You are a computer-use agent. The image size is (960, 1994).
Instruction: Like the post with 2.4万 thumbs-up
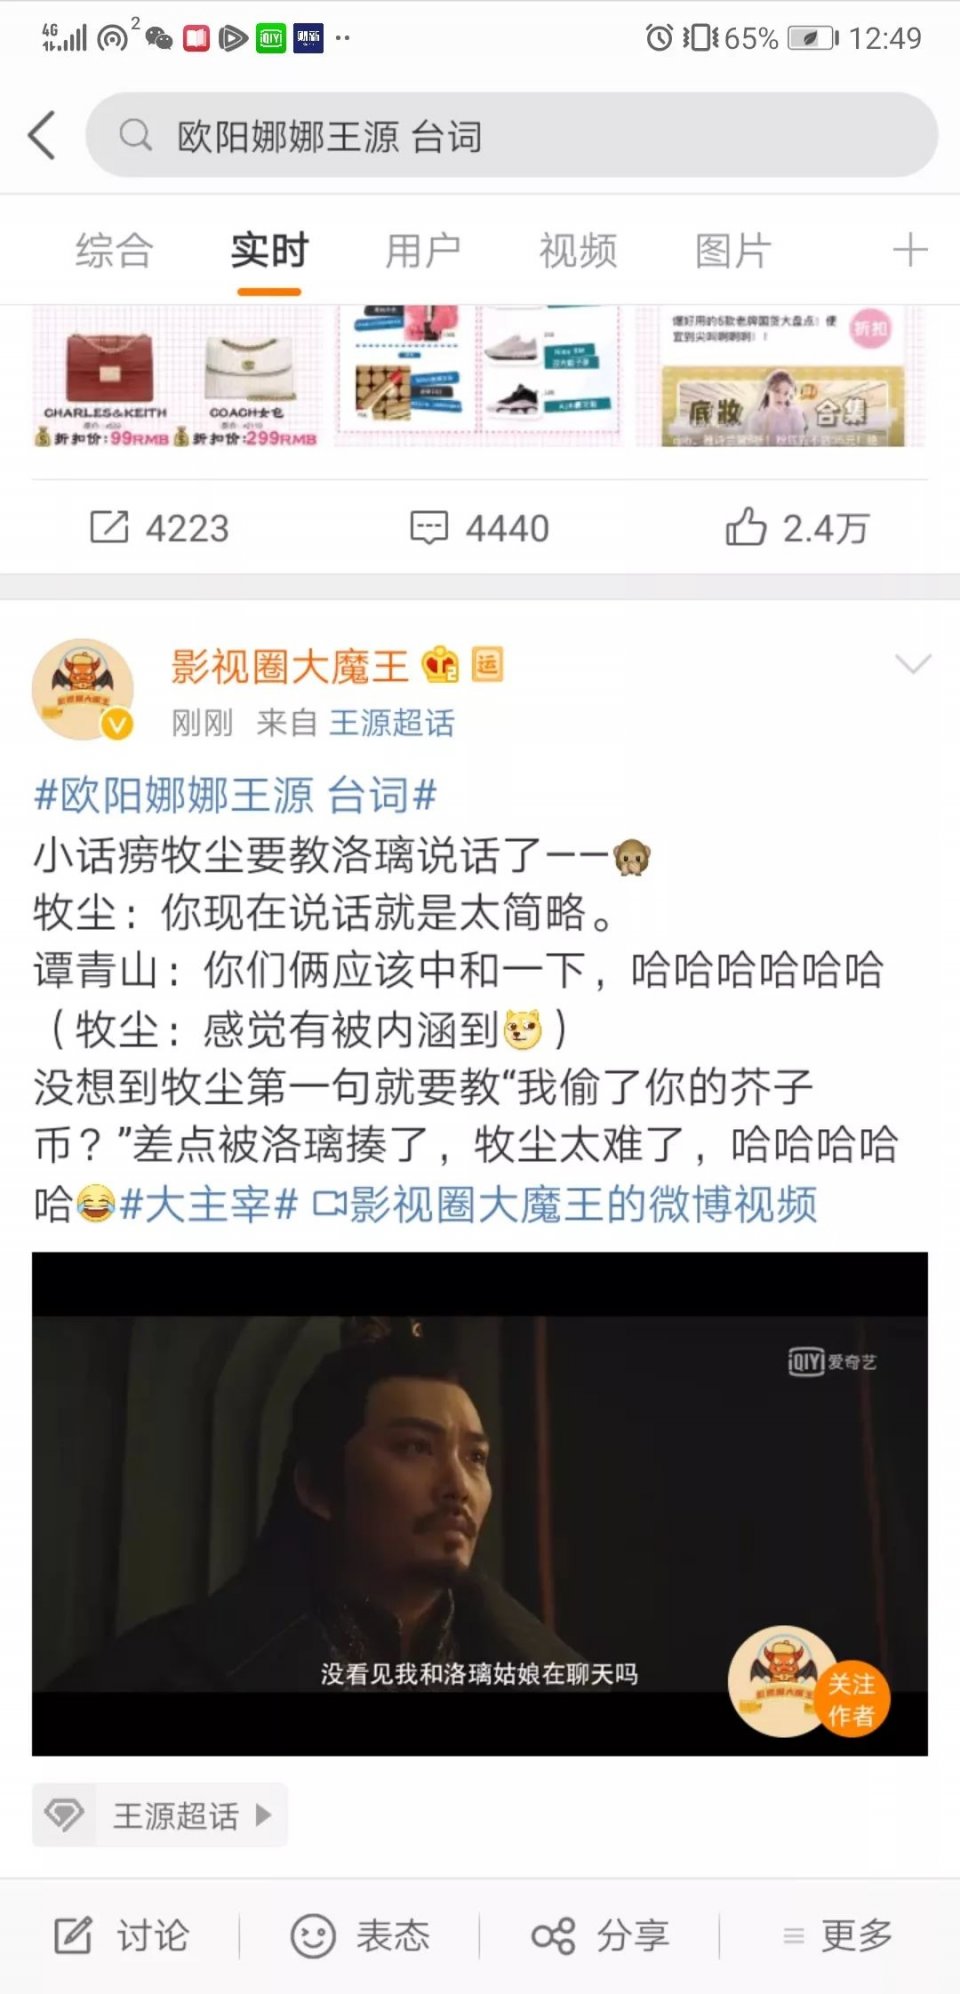(x=746, y=526)
